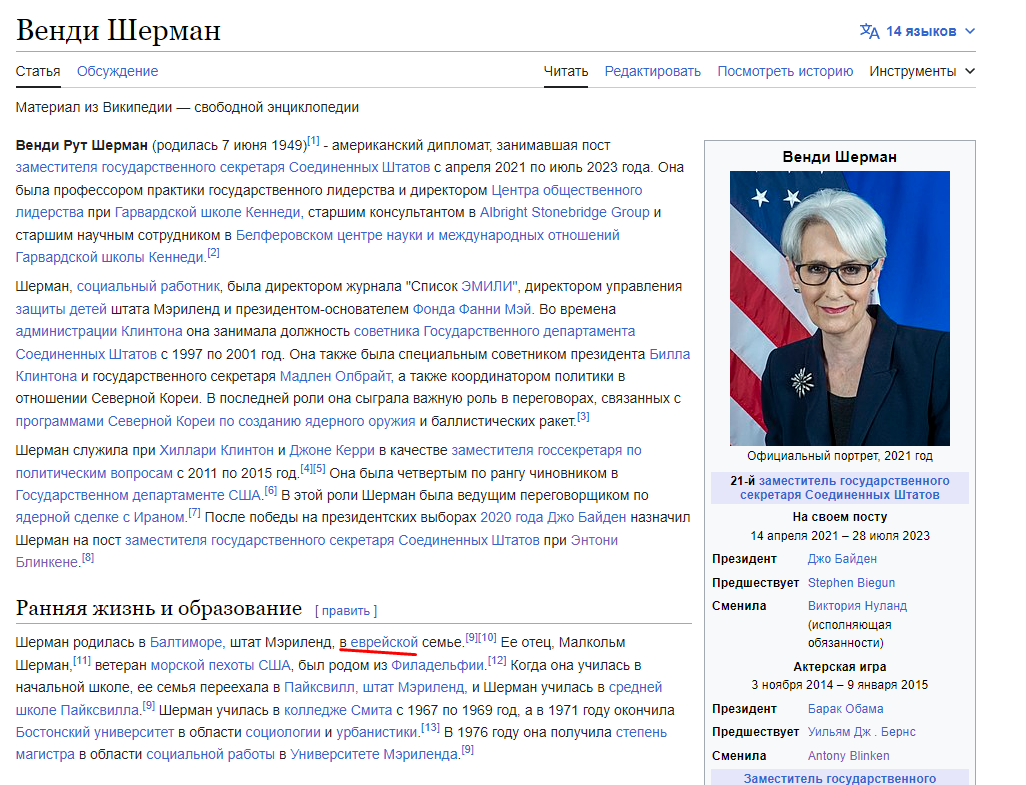This screenshot has height=785, width=1026.
Task: Click the language translation icon
Action: point(869,31)
